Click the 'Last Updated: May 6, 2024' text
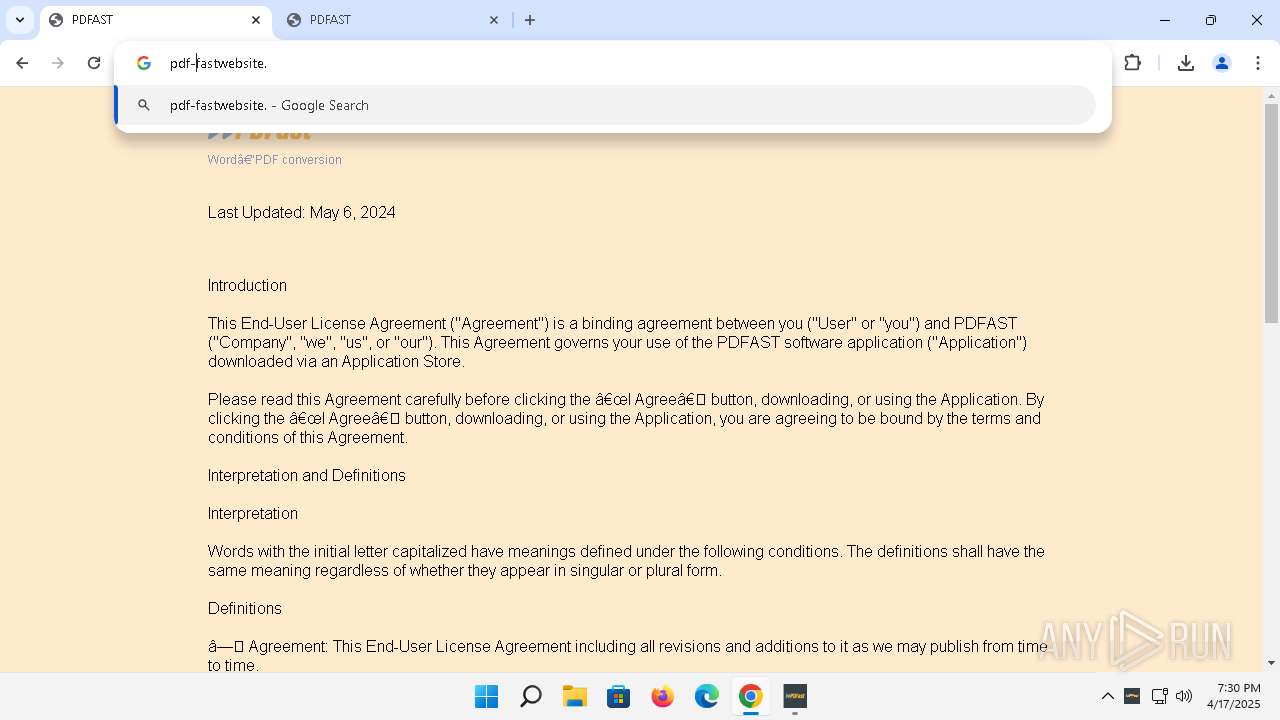 pos(302,212)
